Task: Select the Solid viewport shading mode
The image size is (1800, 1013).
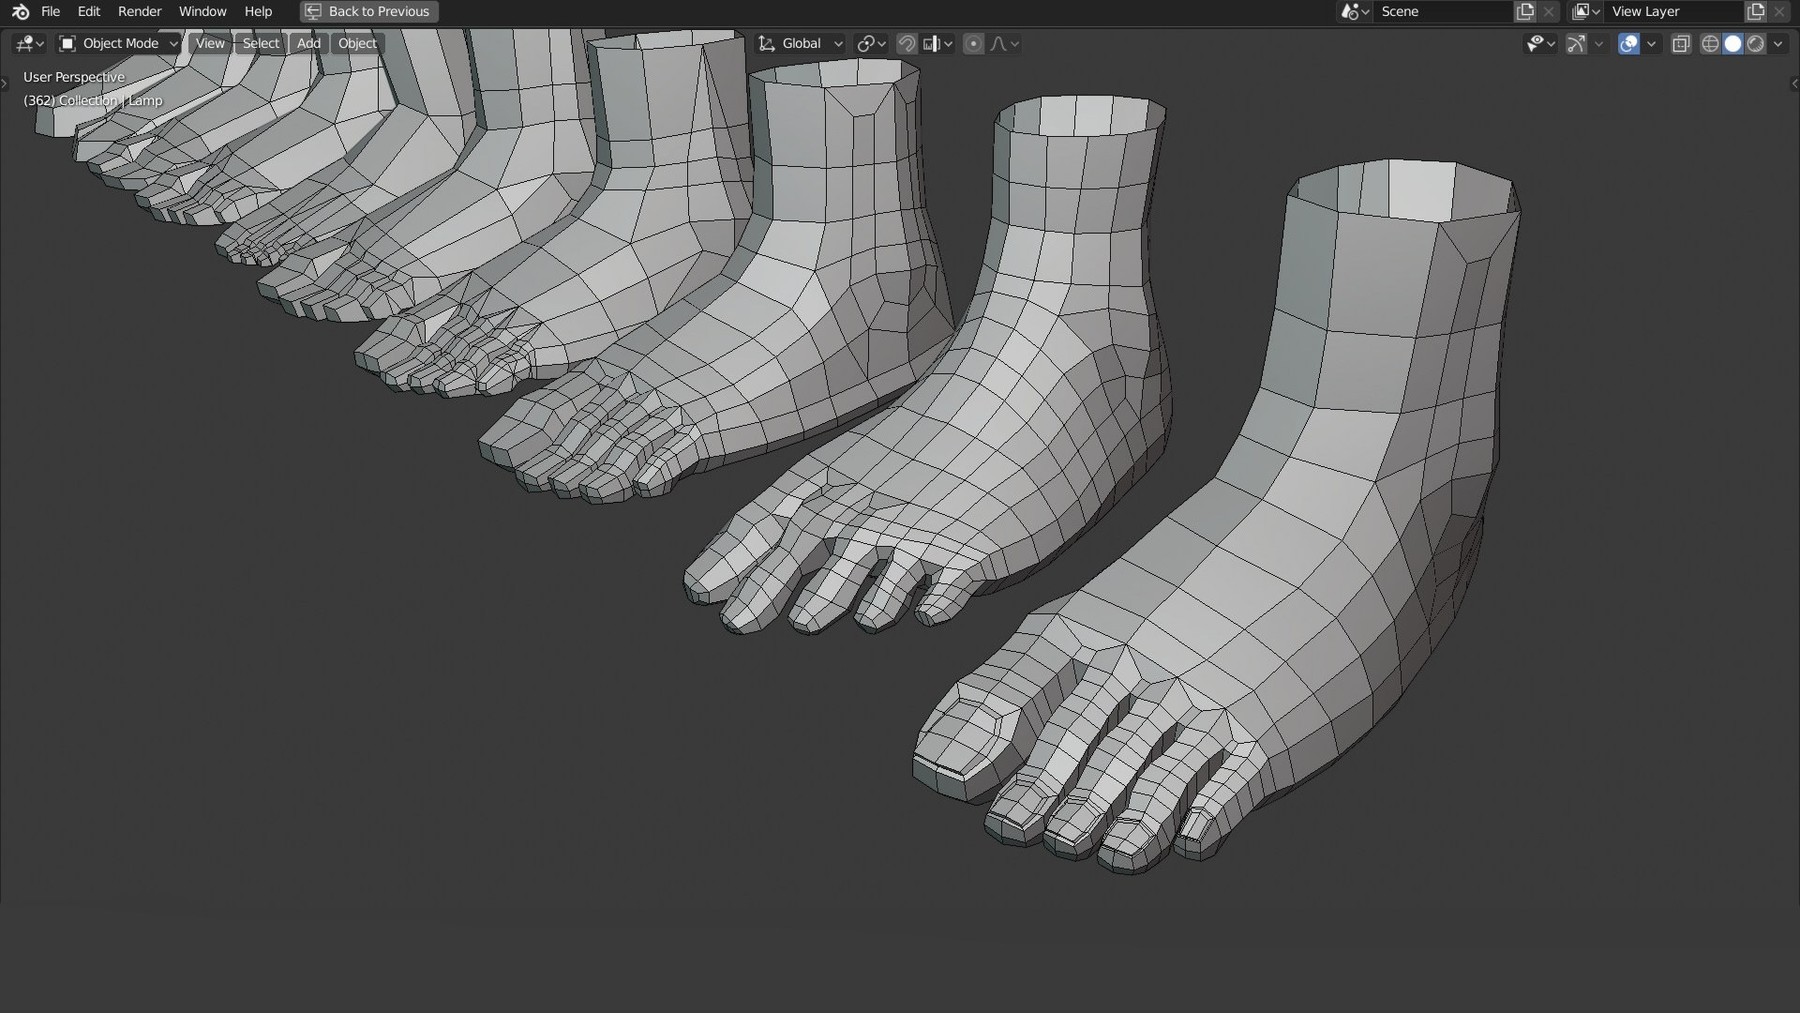Action: tap(1733, 43)
